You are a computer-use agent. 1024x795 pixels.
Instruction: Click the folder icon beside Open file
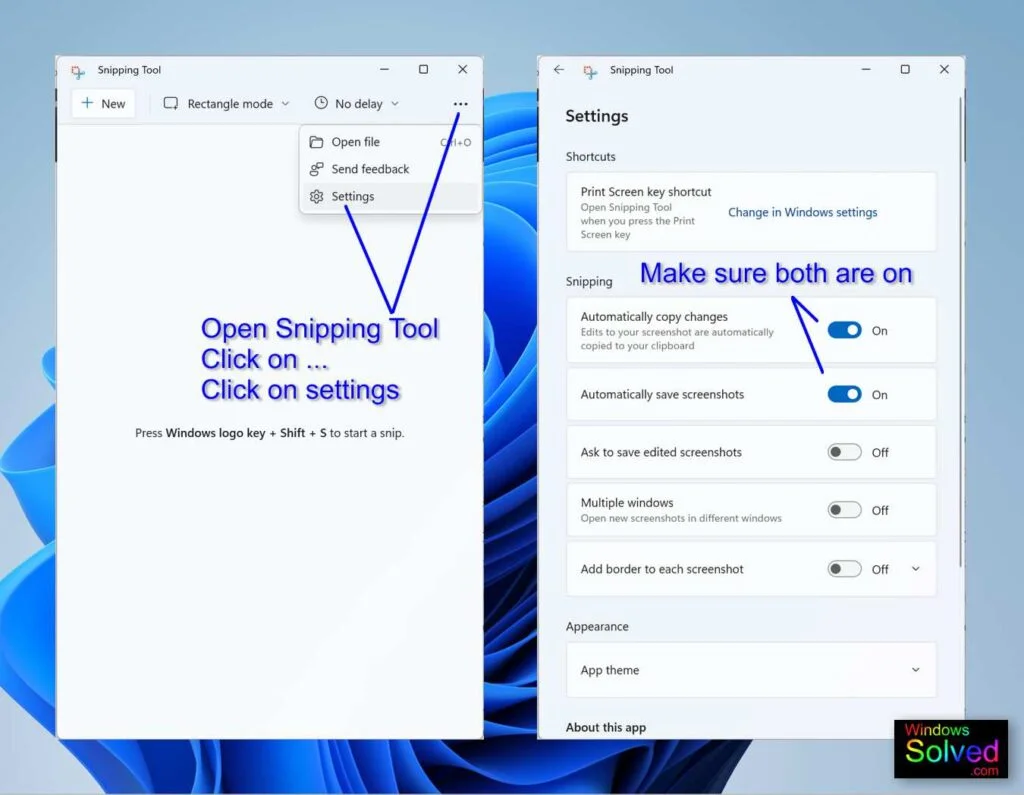(x=317, y=142)
